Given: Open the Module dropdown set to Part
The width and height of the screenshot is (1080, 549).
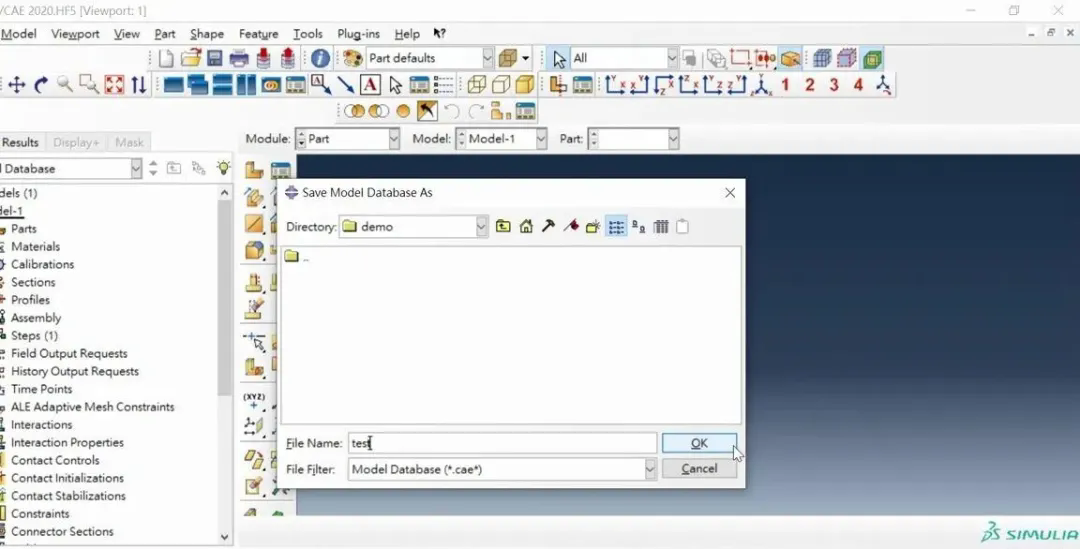Looking at the screenshot, I should pos(393,139).
